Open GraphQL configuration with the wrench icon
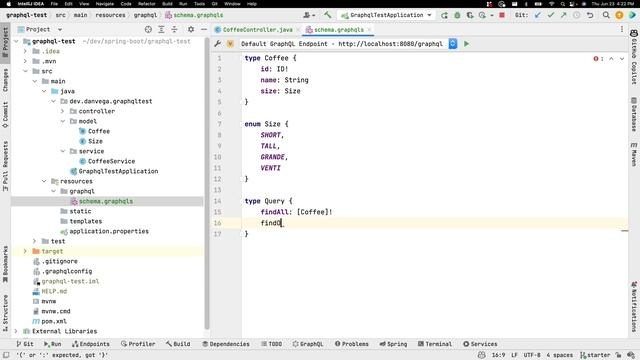 (218, 44)
